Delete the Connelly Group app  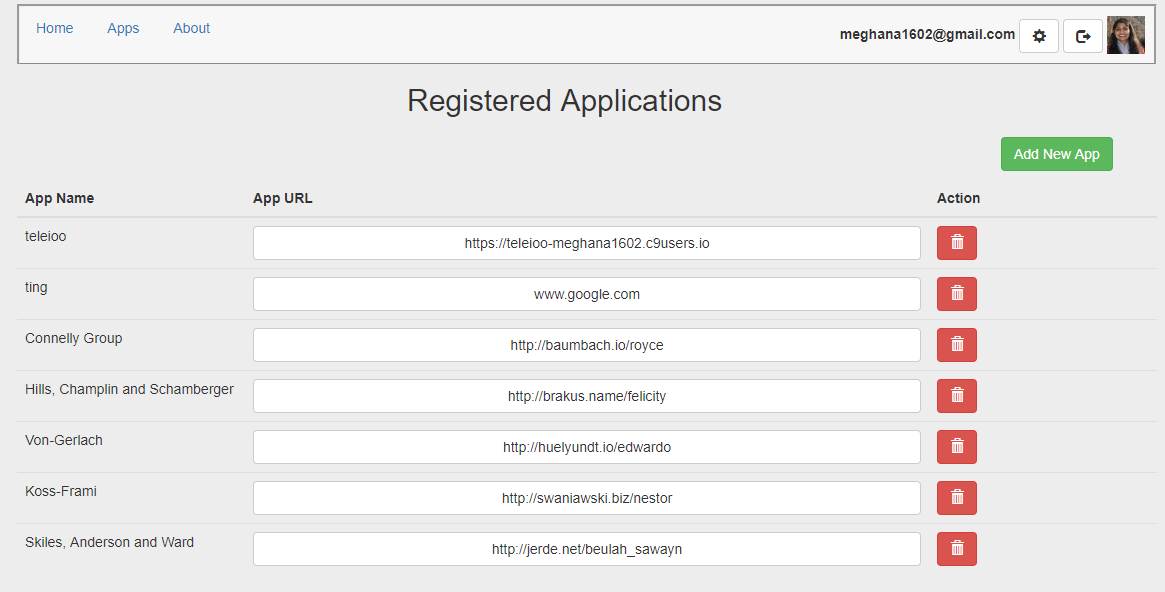click(x=956, y=345)
